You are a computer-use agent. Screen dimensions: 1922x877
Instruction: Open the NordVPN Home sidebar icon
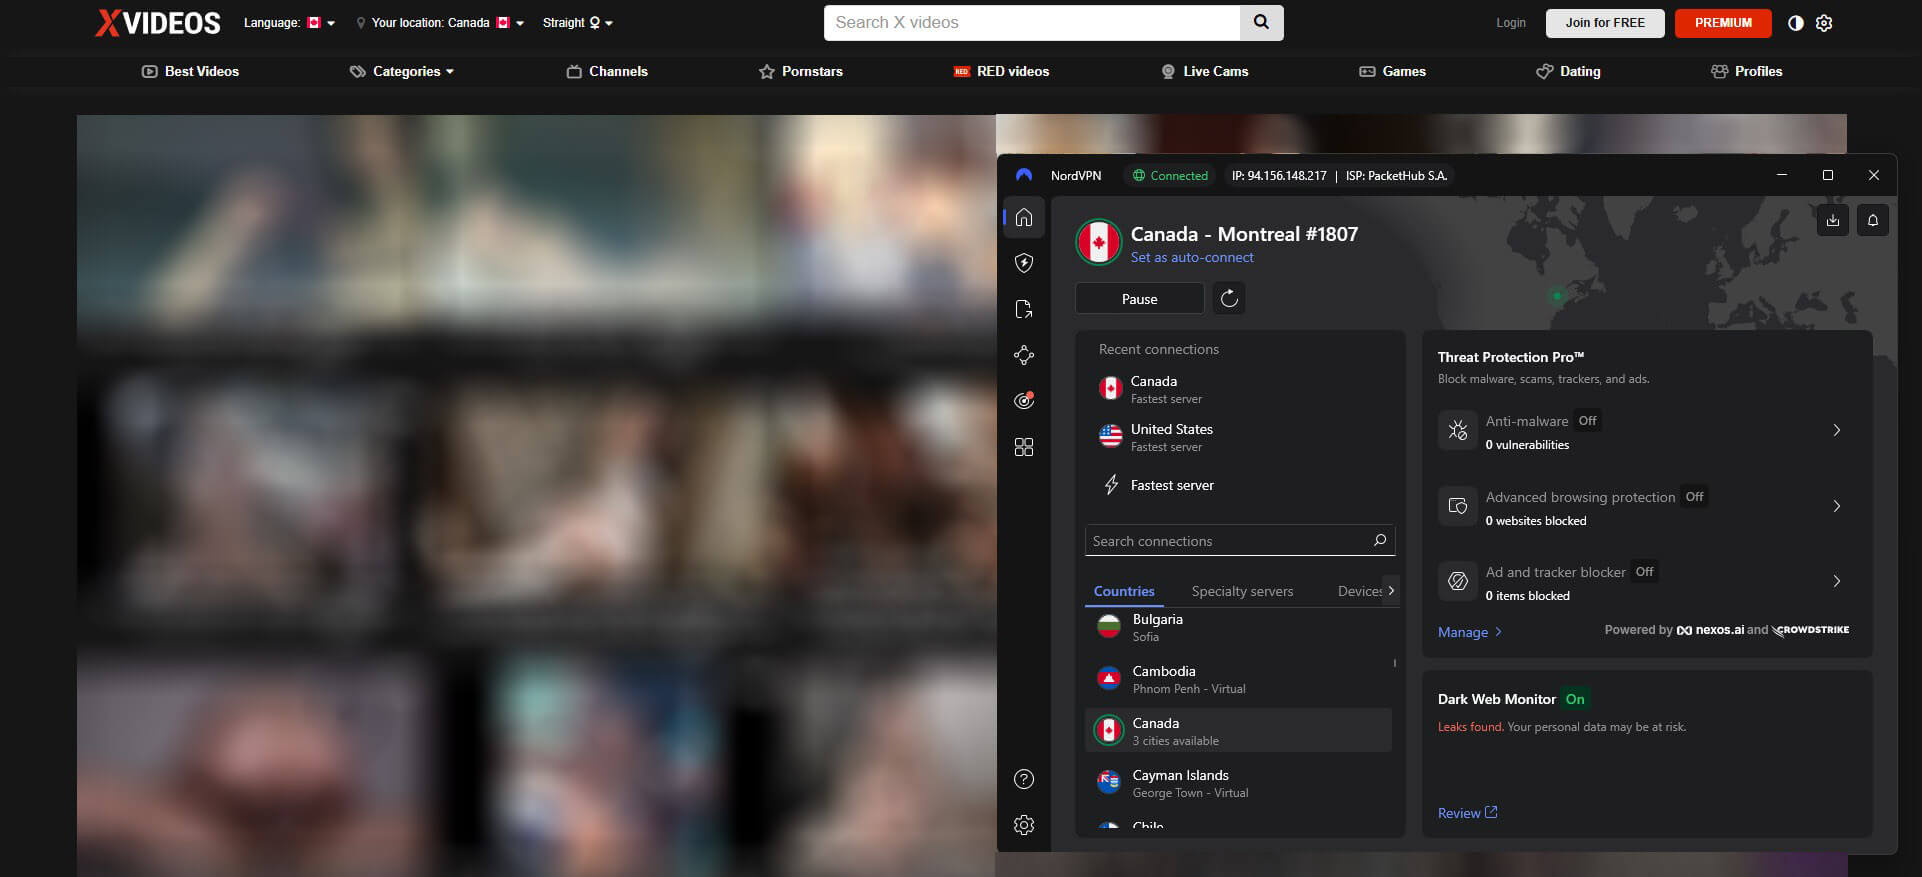point(1024,218)
